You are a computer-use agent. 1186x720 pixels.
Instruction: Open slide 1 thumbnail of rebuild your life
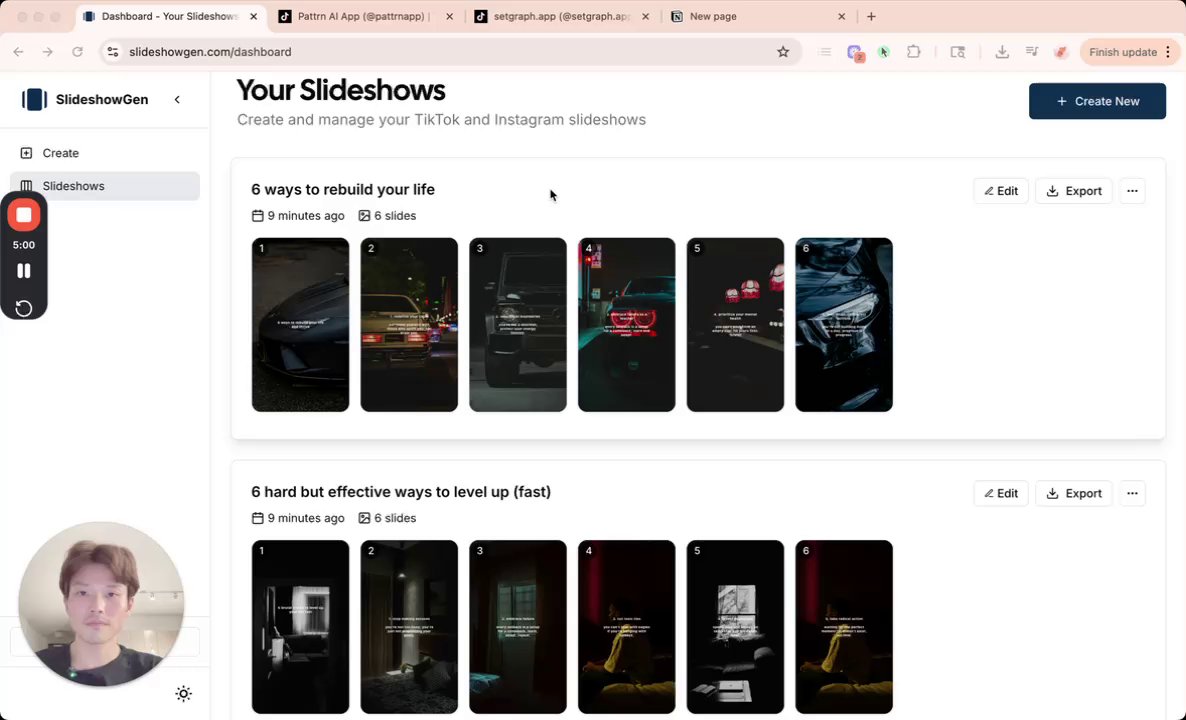point(300,325)
